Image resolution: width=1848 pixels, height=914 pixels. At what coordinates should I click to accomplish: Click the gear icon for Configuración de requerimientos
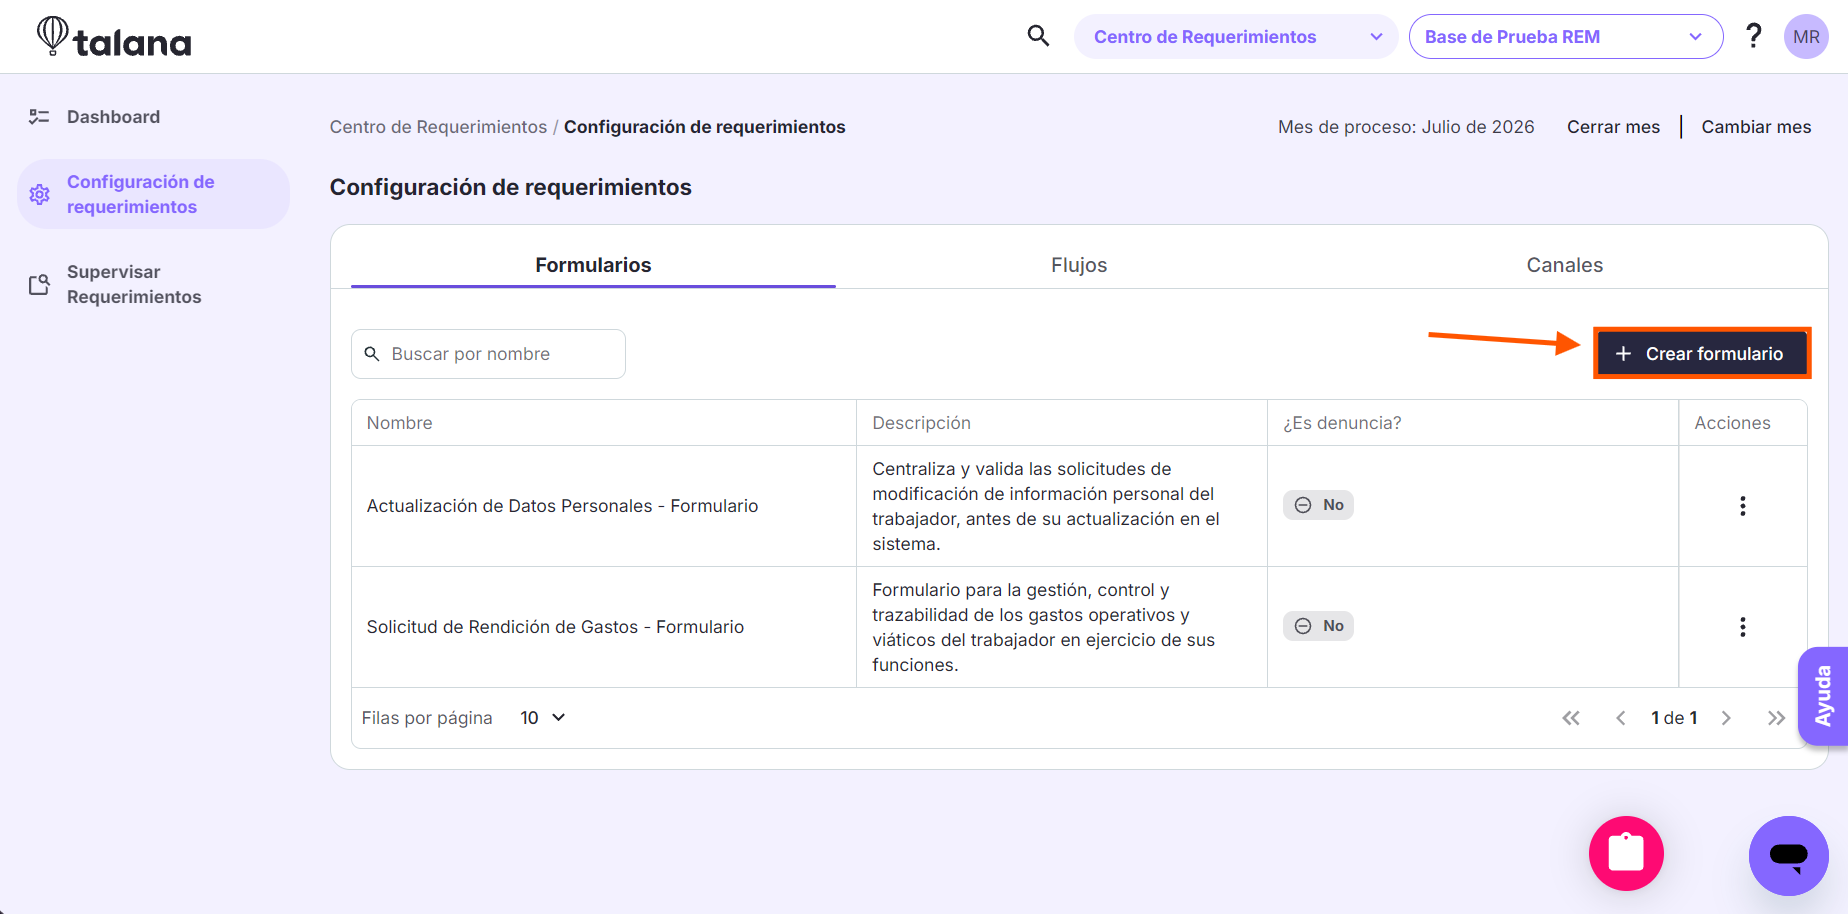(x=40, y=194)
